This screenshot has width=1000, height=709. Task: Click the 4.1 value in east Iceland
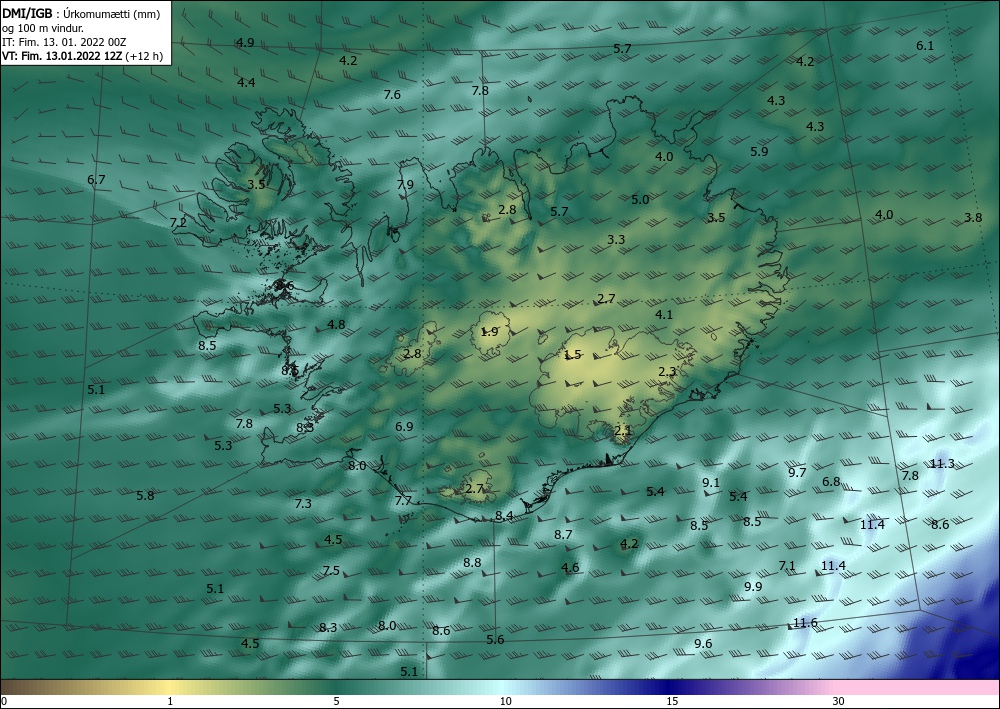coord(664,314)
